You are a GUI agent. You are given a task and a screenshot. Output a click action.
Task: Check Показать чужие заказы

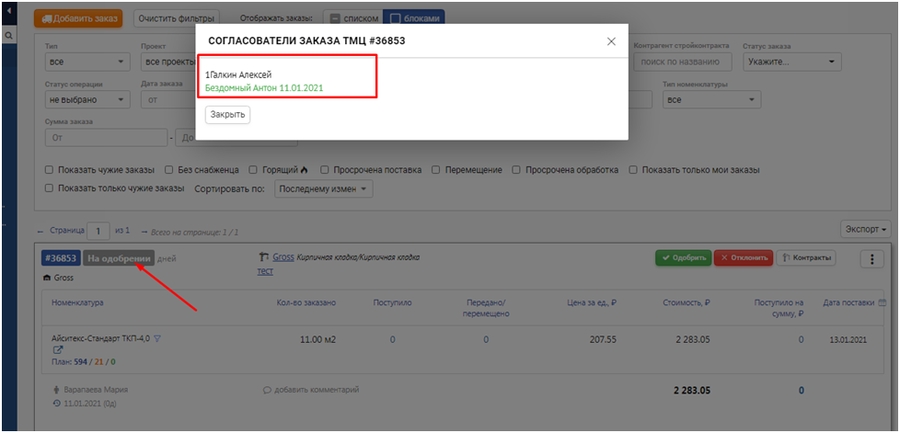pos(50,170)
